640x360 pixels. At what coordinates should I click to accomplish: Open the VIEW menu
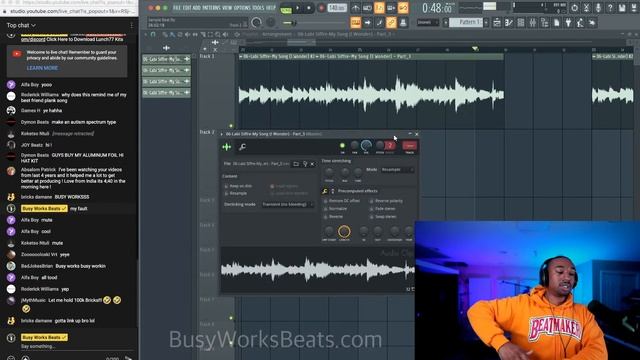(x=227, y=8)
